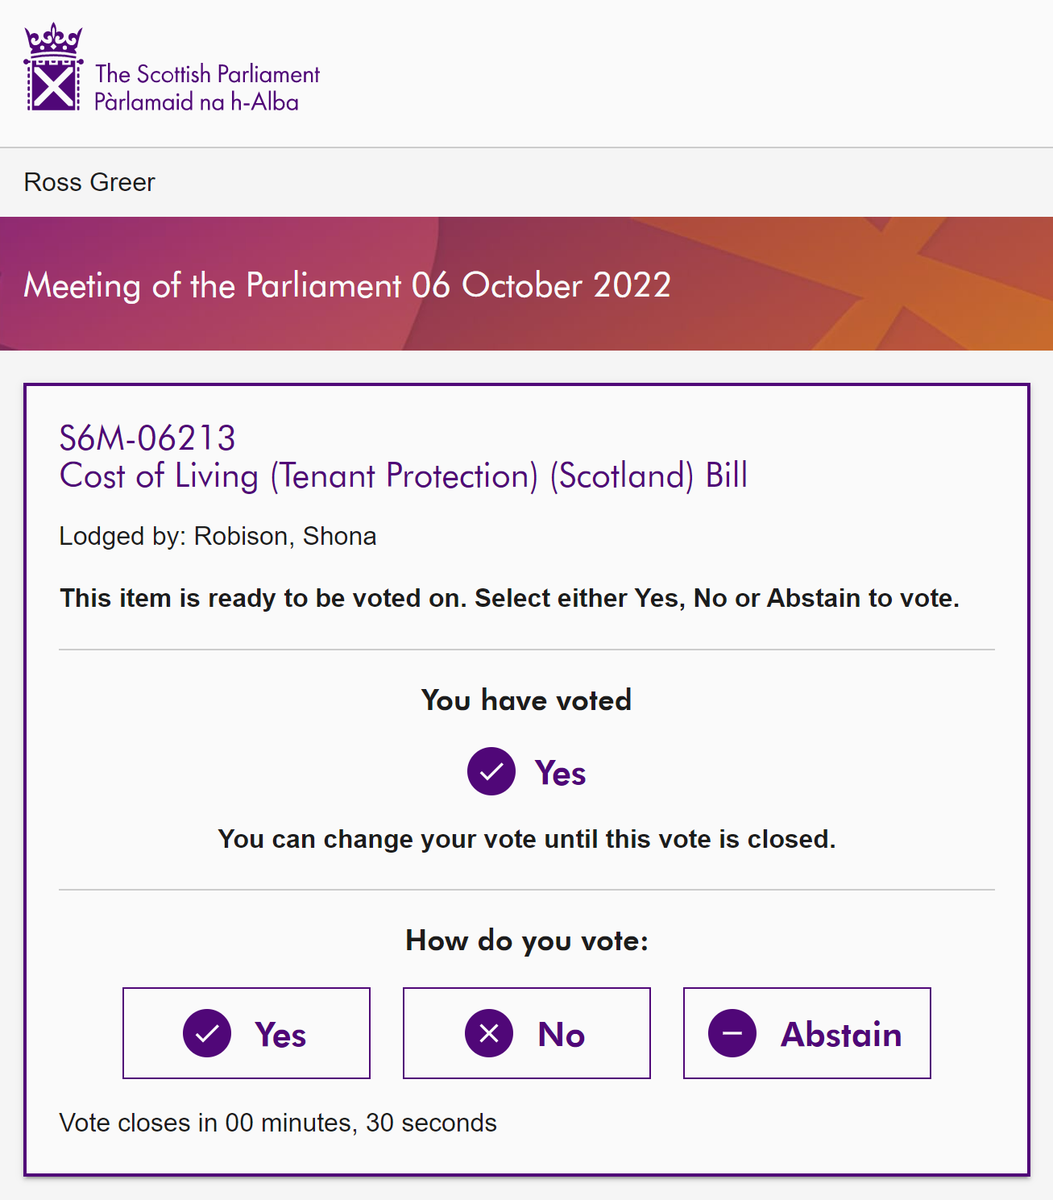
Task: Click motion number S6M-06213
Action: click(x=148, y=438)
